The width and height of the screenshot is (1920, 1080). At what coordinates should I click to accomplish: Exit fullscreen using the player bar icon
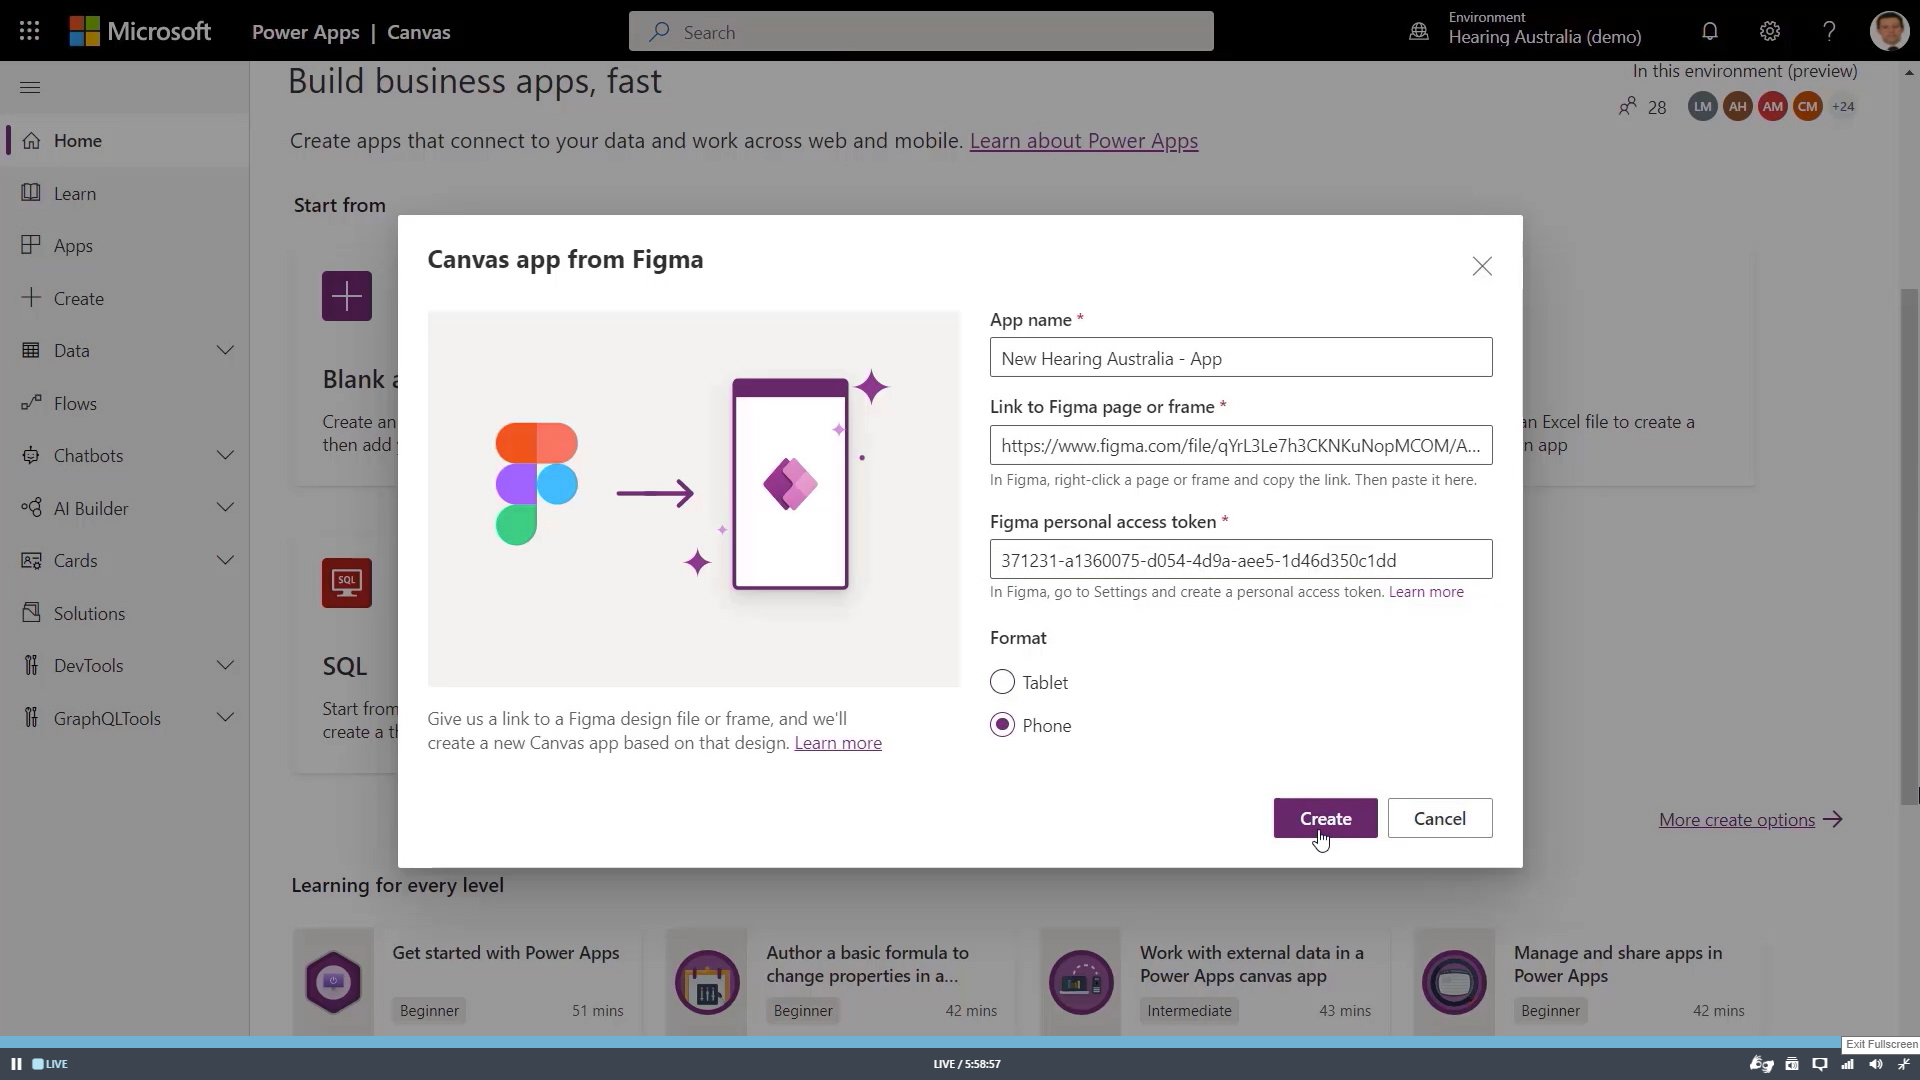(x=1904, y=1064)
